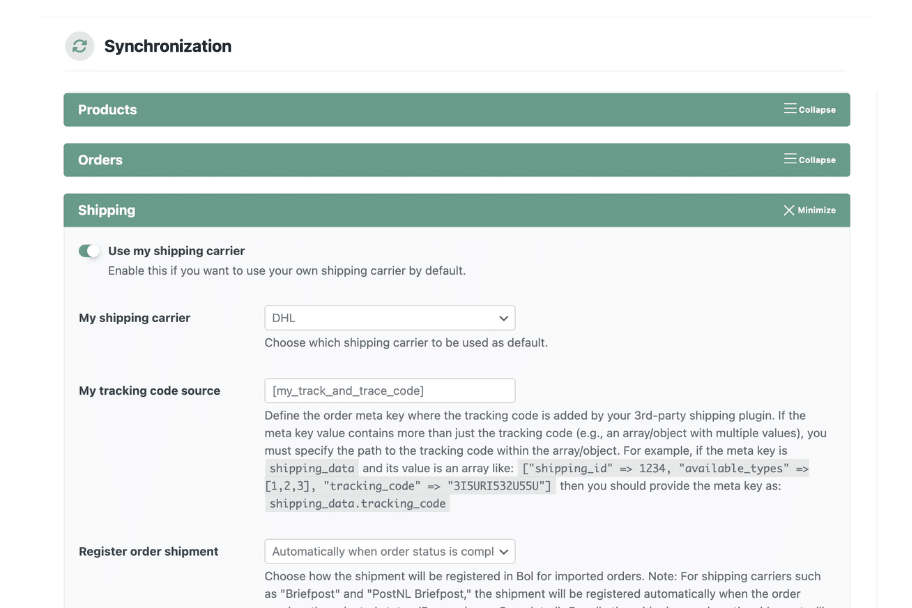
Task: Click the Register order shipment label
Action: (x=148, y=551)
